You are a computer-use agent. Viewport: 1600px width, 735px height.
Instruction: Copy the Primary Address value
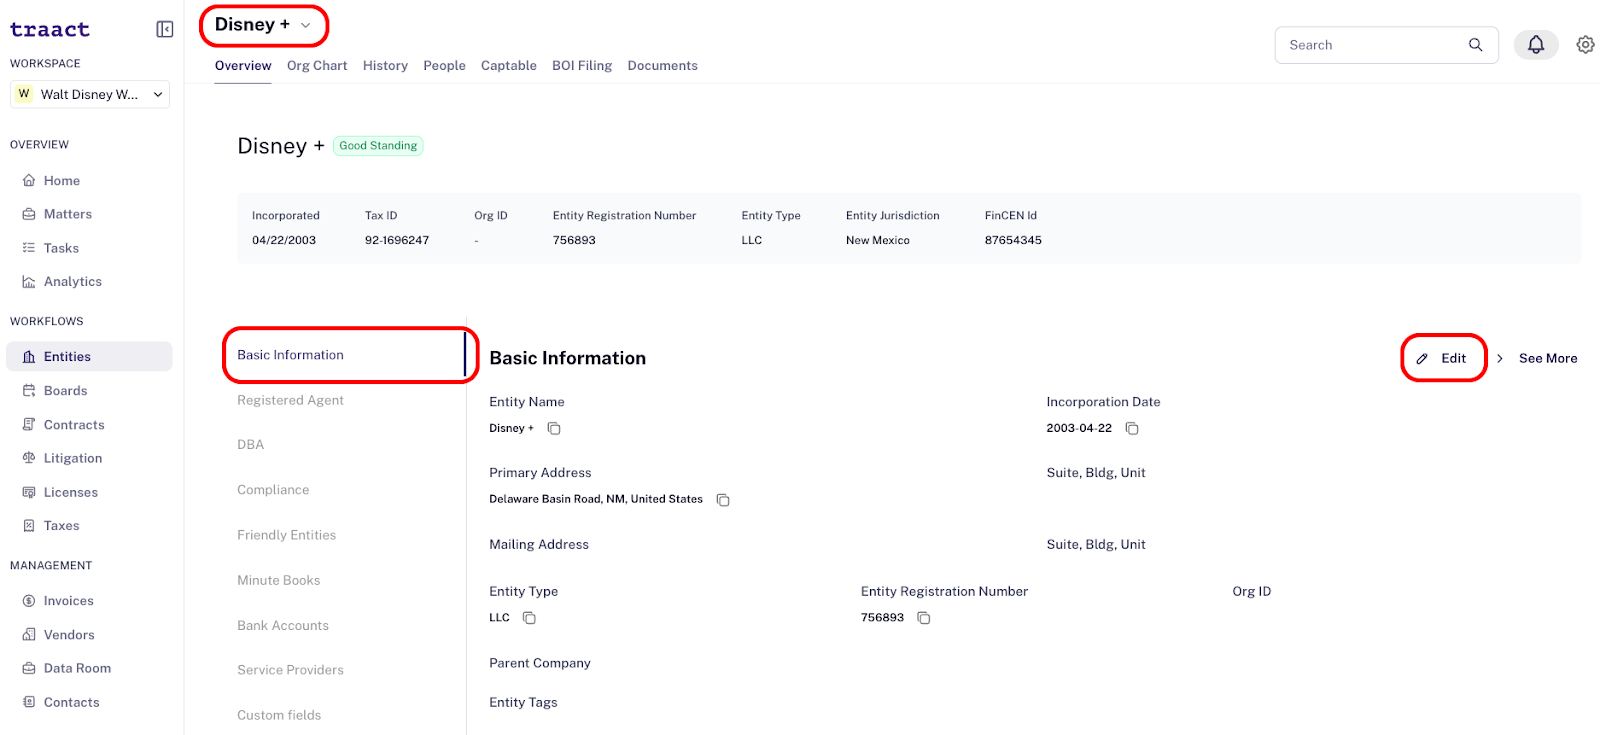[x=723, y=500]
